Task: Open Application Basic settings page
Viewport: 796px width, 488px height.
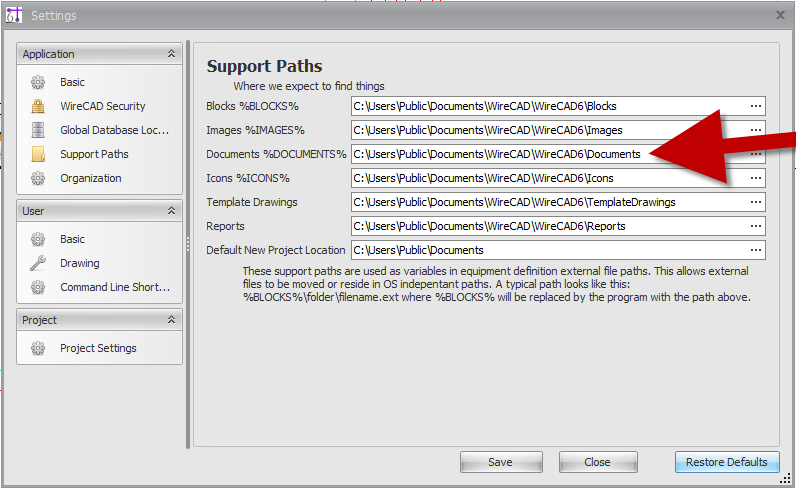Action: click(x=72, y=82)
